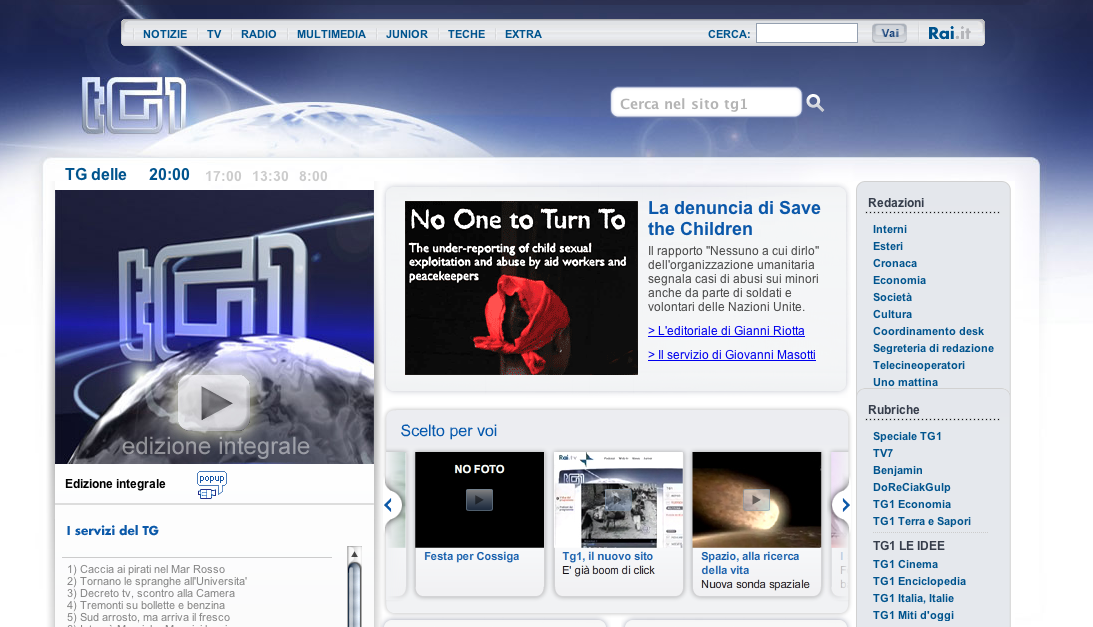Screen dimensions: 1093x627
Task: Switch to the 8:00 edition
Action: click(313, 176)
